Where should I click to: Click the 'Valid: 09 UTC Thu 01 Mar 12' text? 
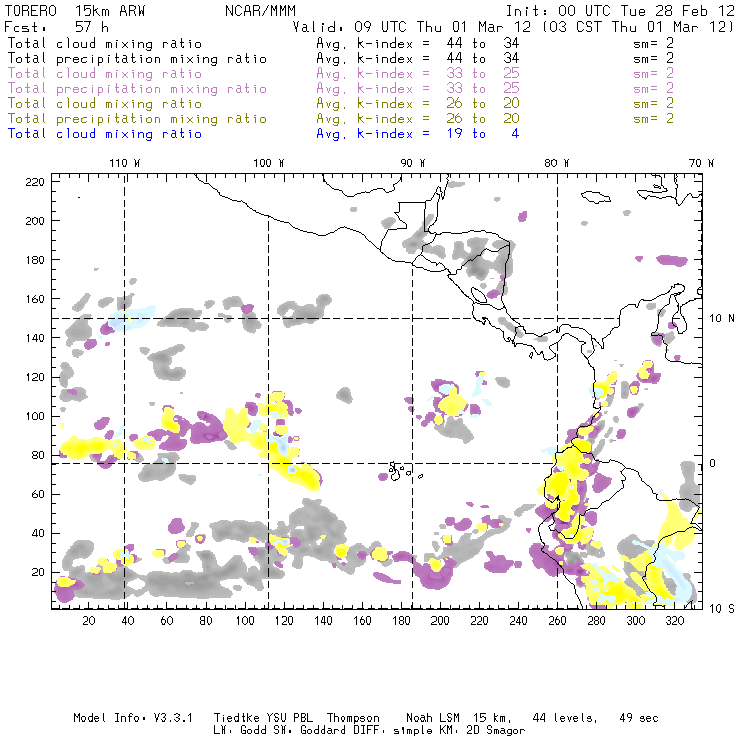412,27
